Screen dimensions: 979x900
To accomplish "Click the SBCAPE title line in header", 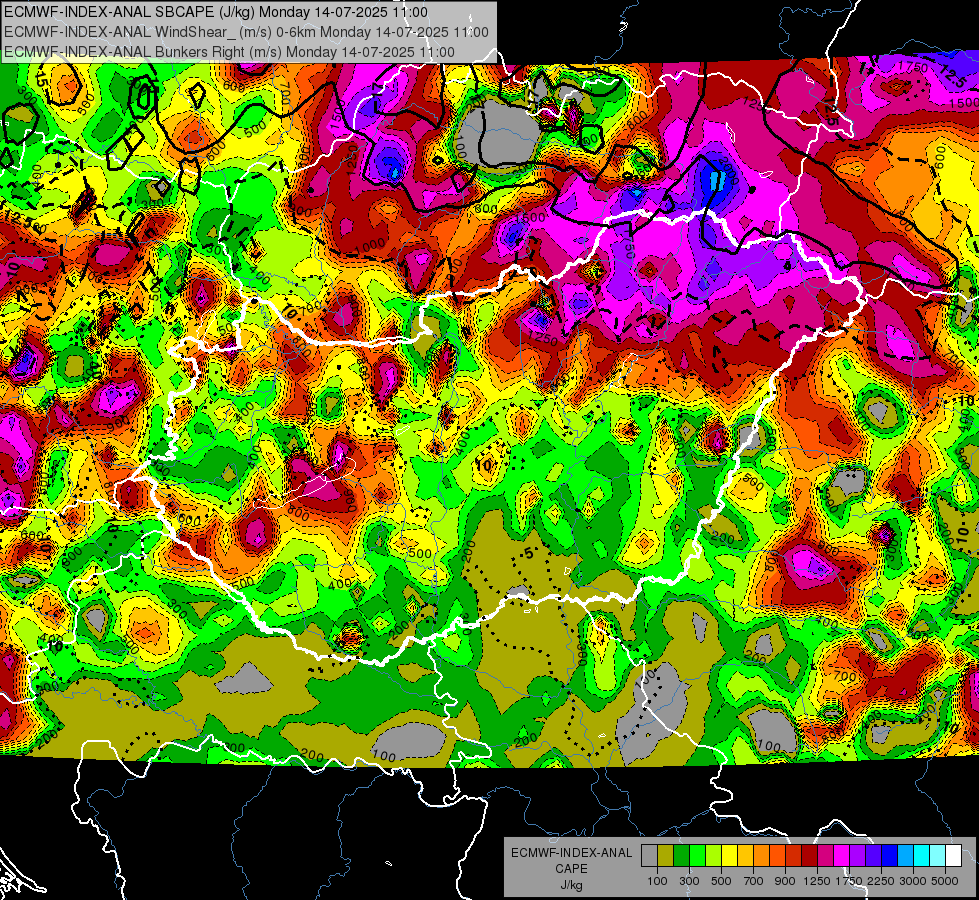I will click(216, 12).
